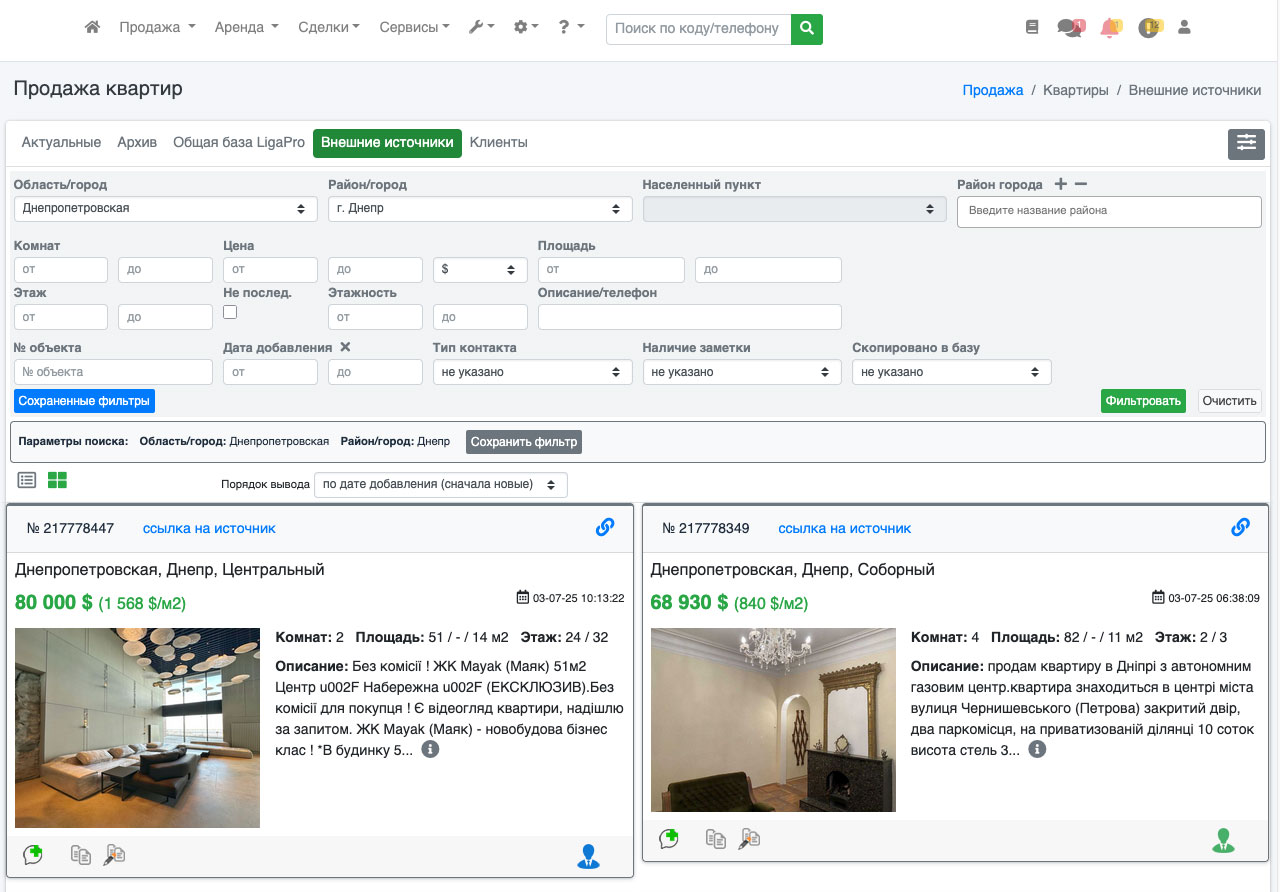This screenshot has width=1280, height=892.
Task: Switch to grid view layout icon
Action: [x=57, y=480]
